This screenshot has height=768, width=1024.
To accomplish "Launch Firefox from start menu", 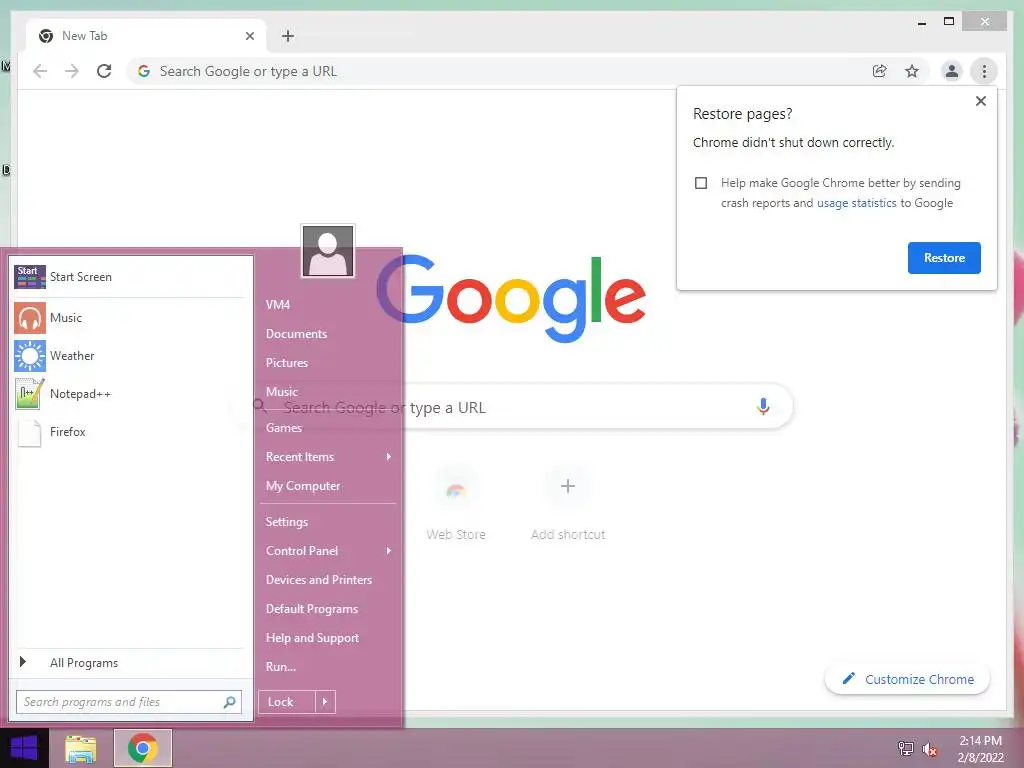I will pos(130,432).
